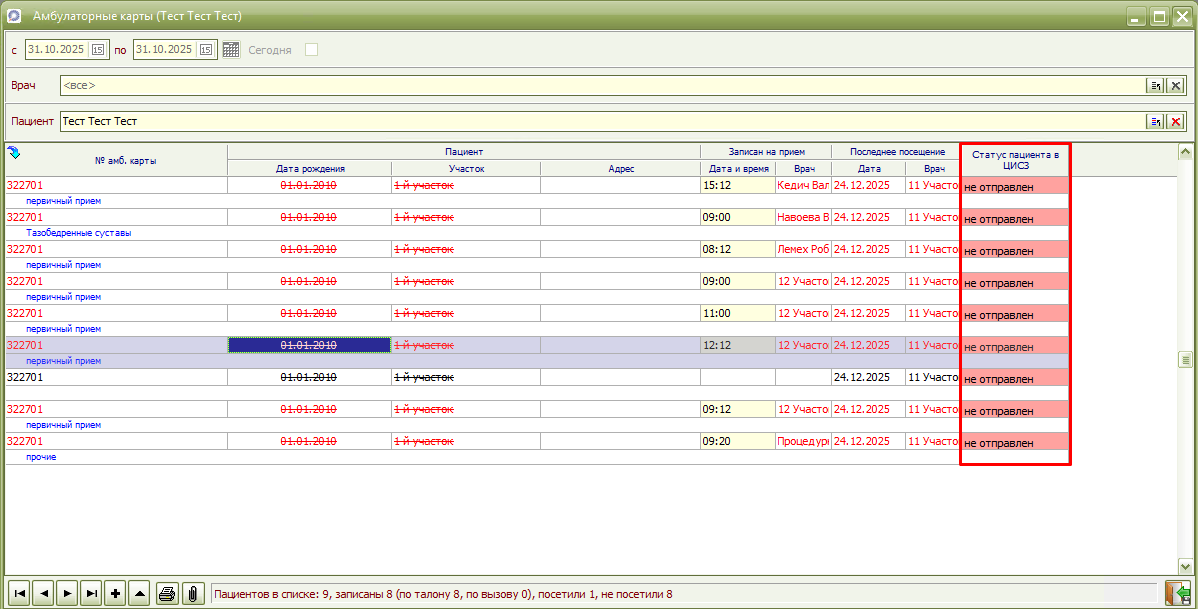This screenshot has height=609, width=1198.
Task: Jump to the first record in list
Action: [19, 594]
